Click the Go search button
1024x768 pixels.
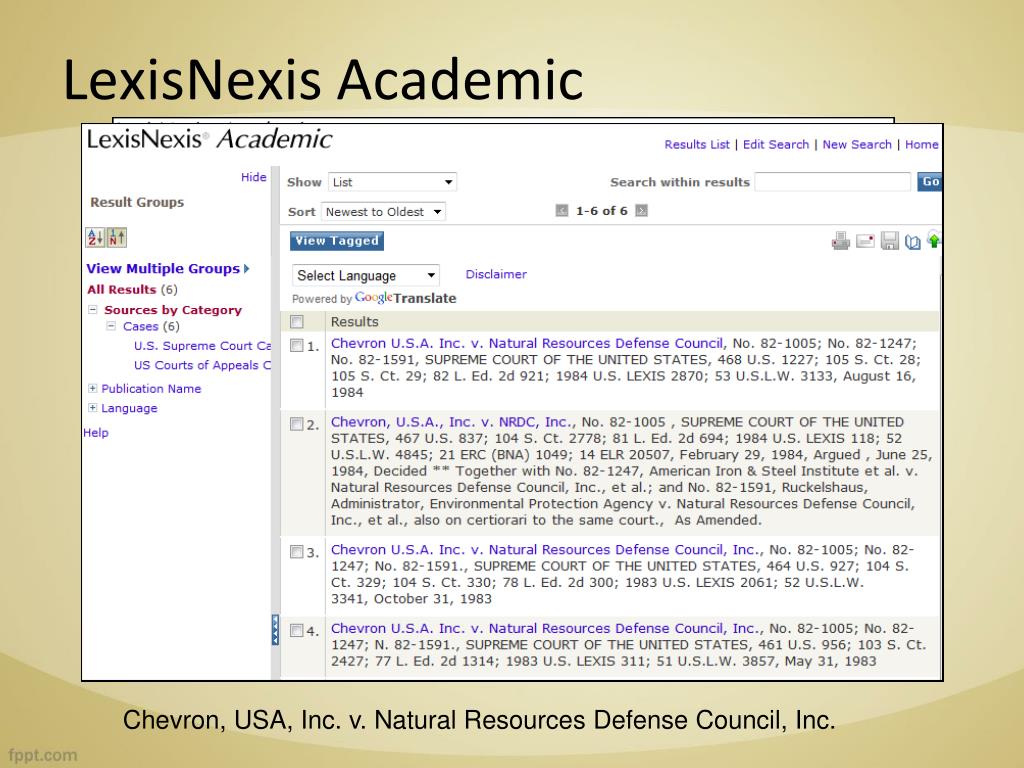tap(930, 182)
